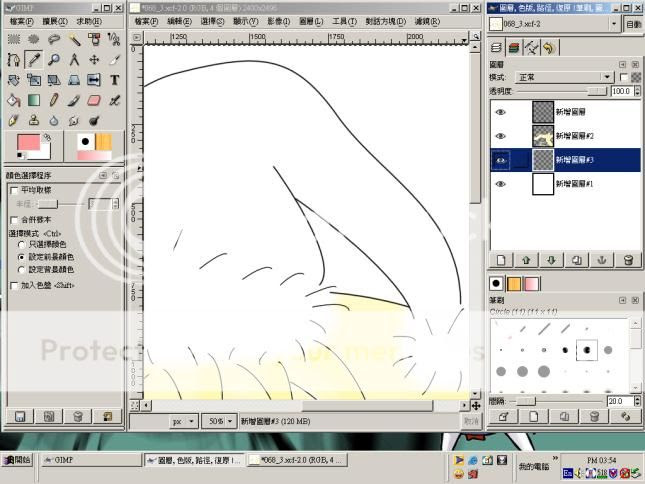Click the 自動 button

tap(633, 24)
